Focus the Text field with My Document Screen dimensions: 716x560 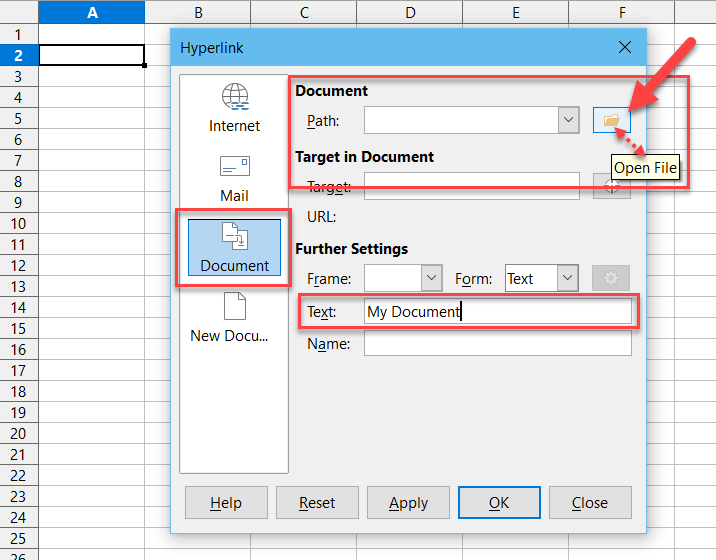click(x=498, y=312)
